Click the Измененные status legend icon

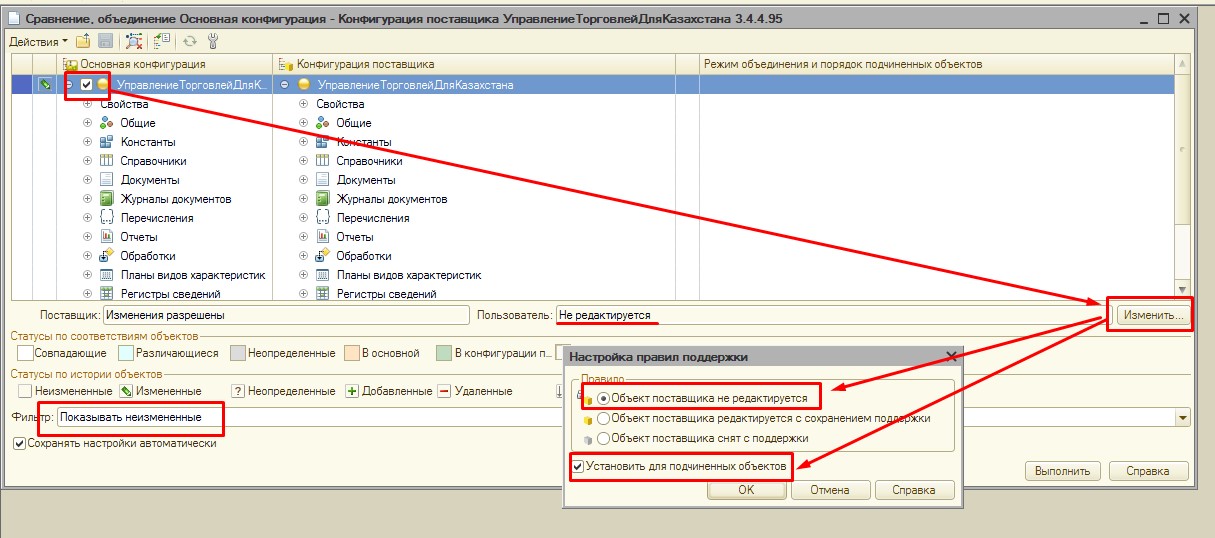(126, 391)
